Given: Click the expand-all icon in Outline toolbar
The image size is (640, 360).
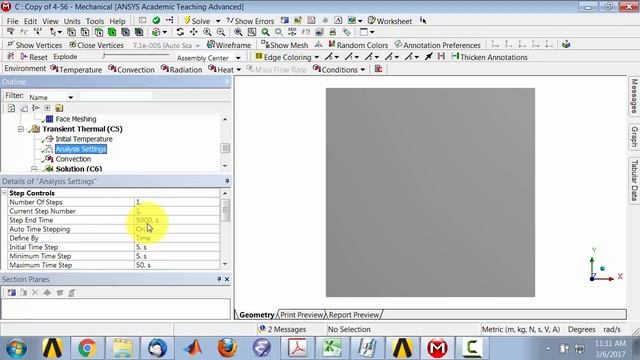Looking at the screenshot, I should point(47,108).
